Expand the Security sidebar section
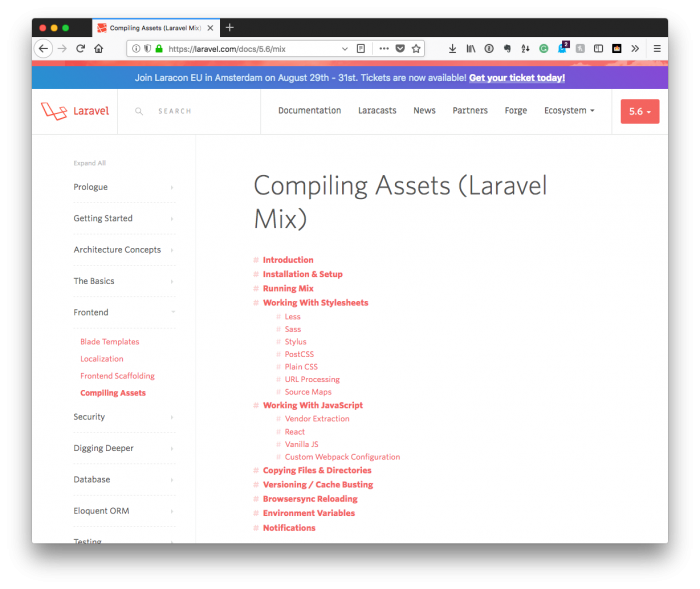700x589 pixels. pyautogui.click(x=124, y=417)
